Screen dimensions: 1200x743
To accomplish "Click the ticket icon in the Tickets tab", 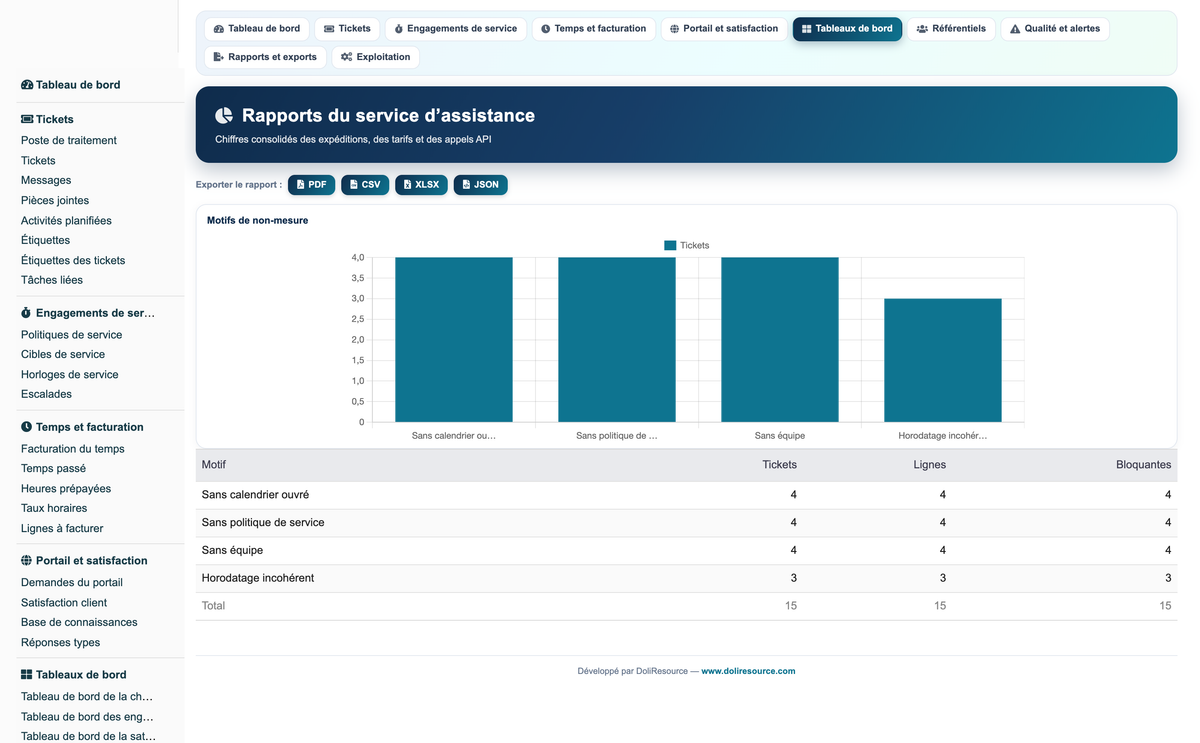I will coord(329,29).
